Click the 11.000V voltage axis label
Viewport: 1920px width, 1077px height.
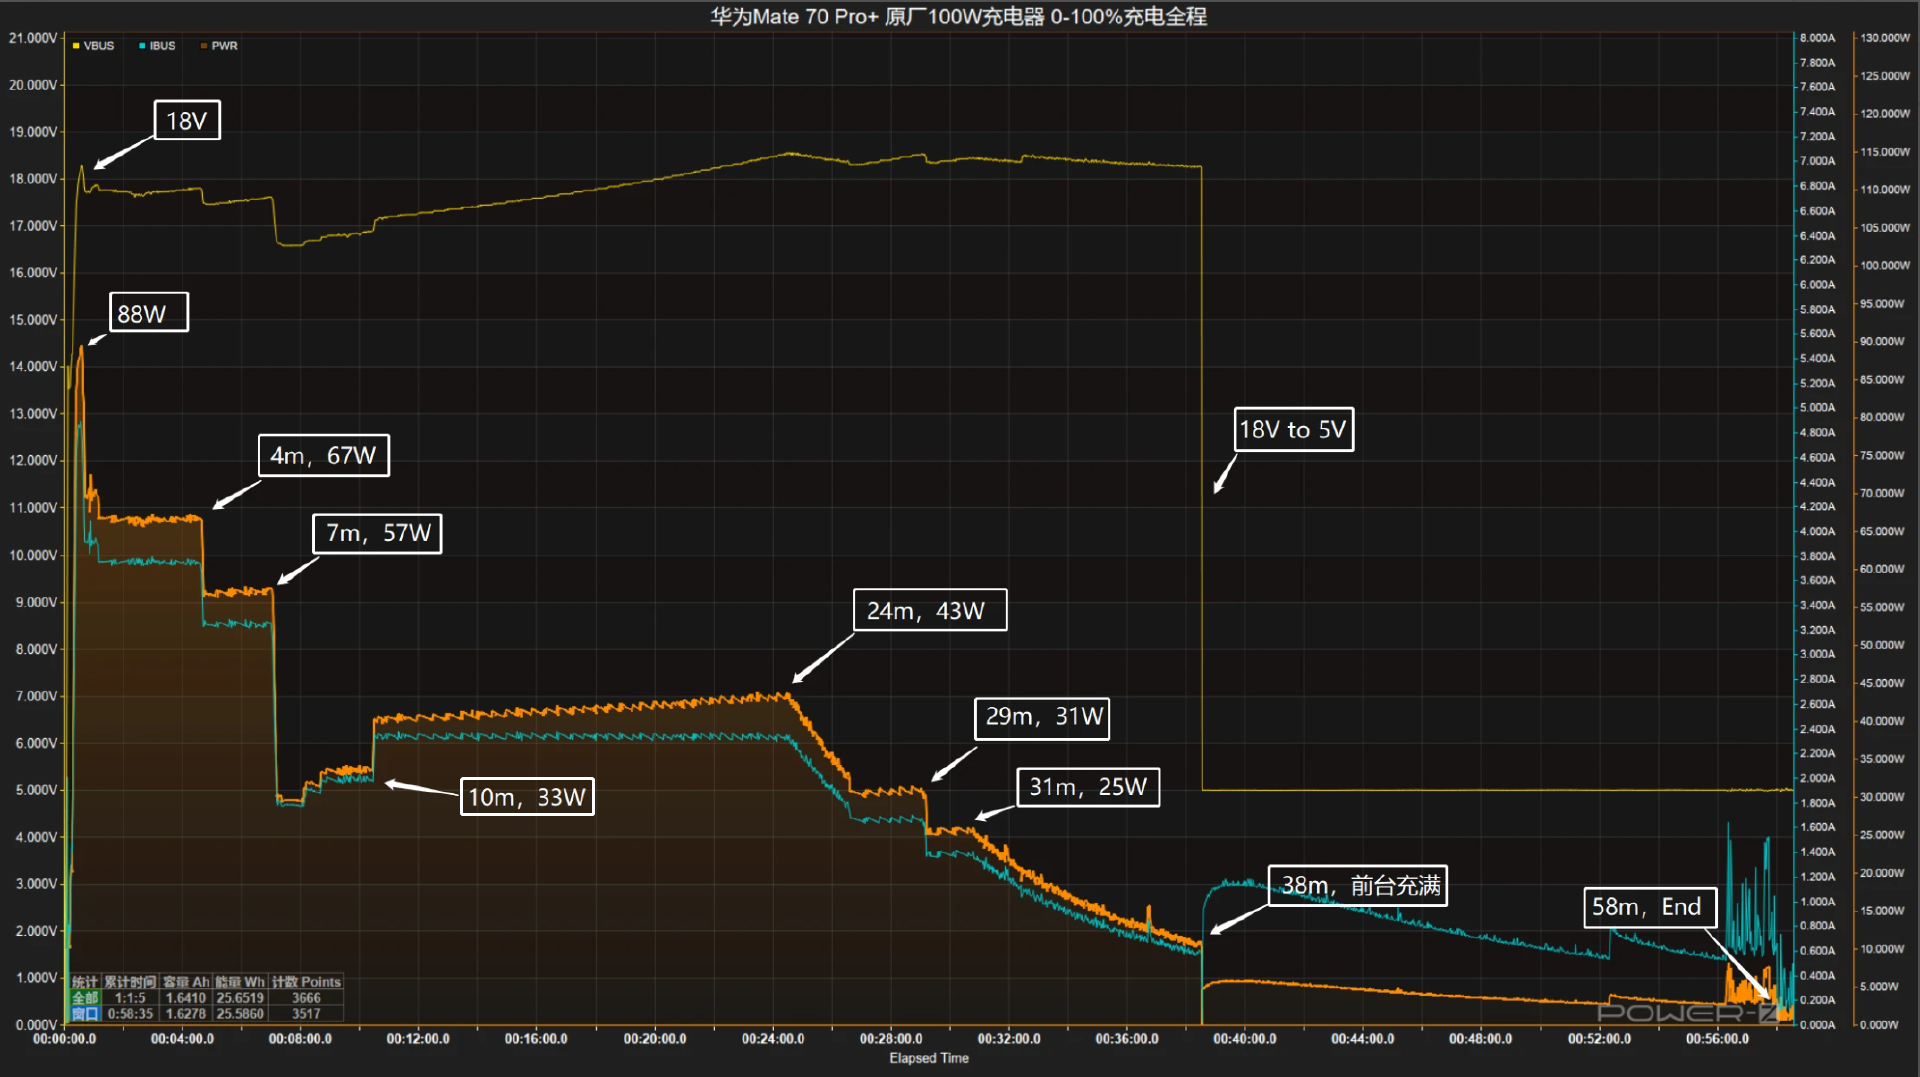click(33, 508)
